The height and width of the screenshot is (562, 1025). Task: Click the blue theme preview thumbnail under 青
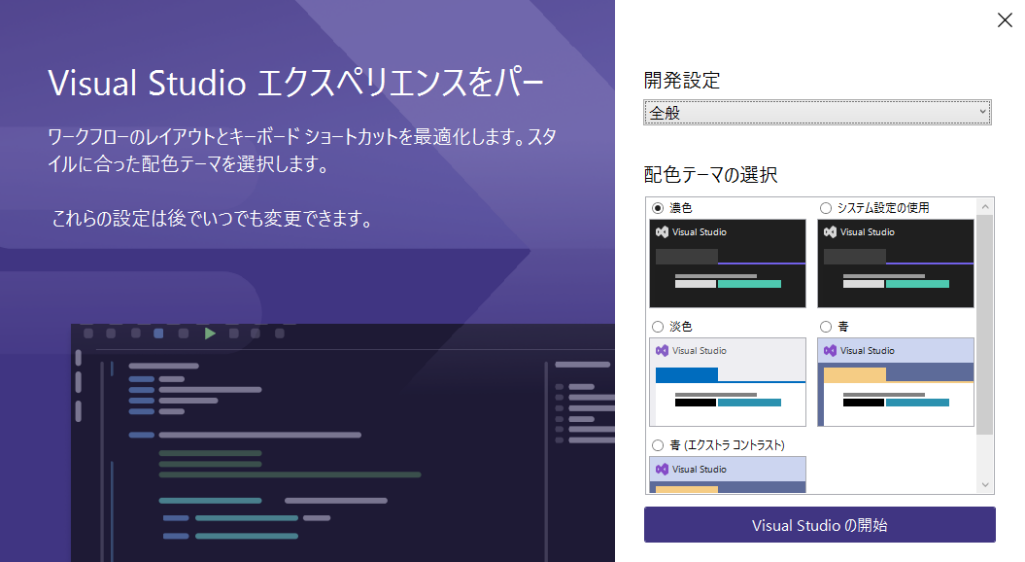(x=896, y=382)
